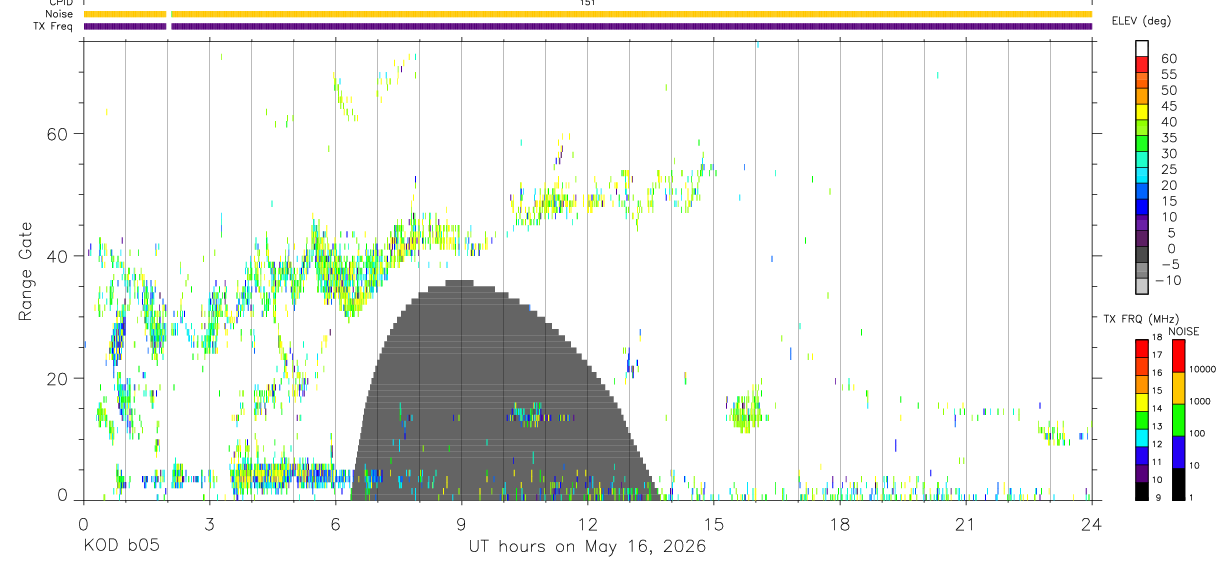
Task: Click NOISE colorbar label '1'
Action: pos(1193,498)
